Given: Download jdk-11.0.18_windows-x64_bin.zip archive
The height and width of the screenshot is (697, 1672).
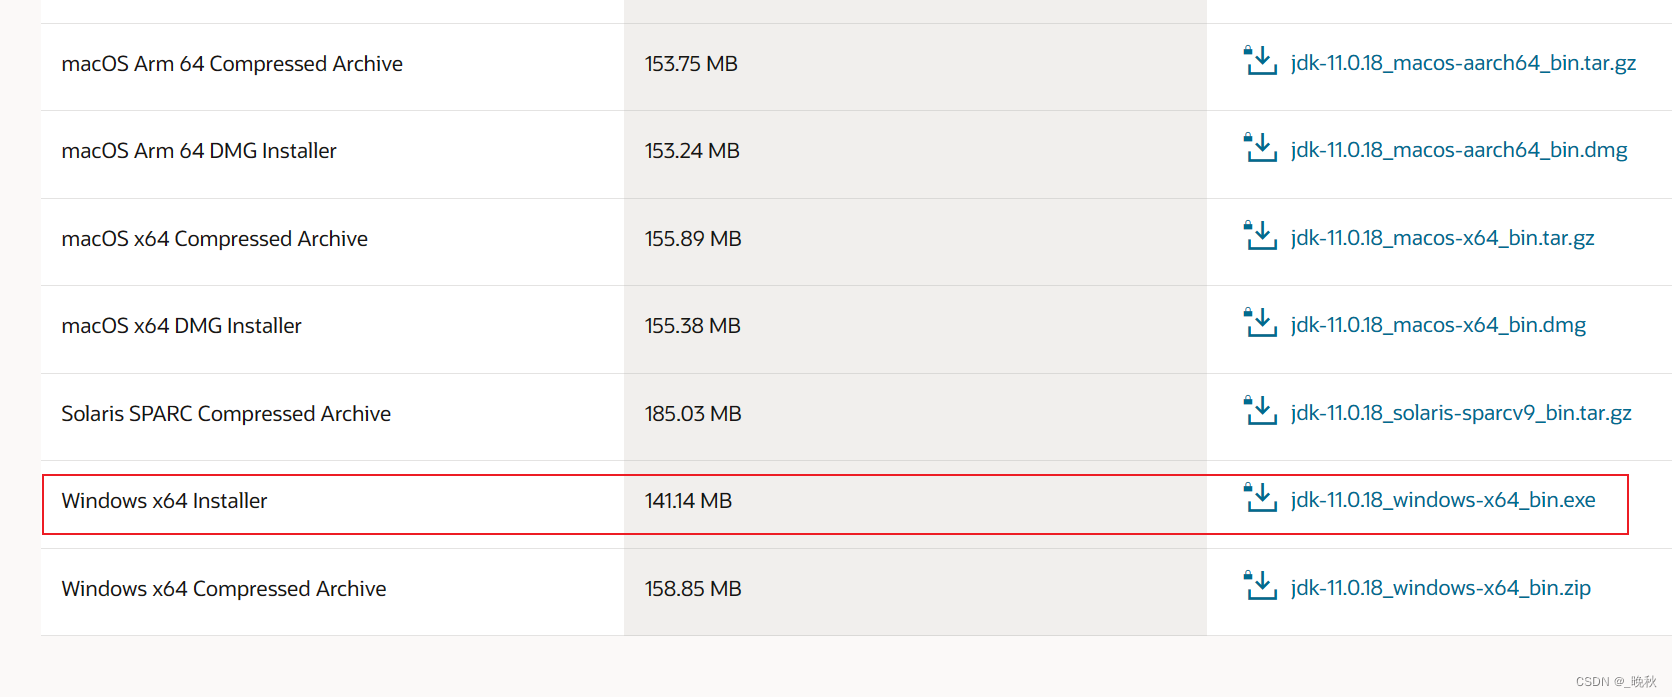Looking at the screenshot, I should 1440,588.
